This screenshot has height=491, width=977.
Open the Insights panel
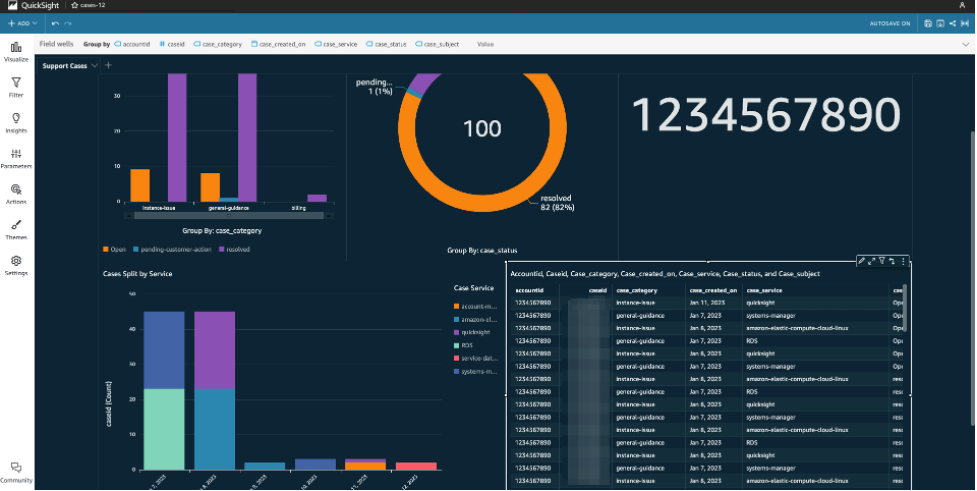pyautogui.click(x=16, y=123)
